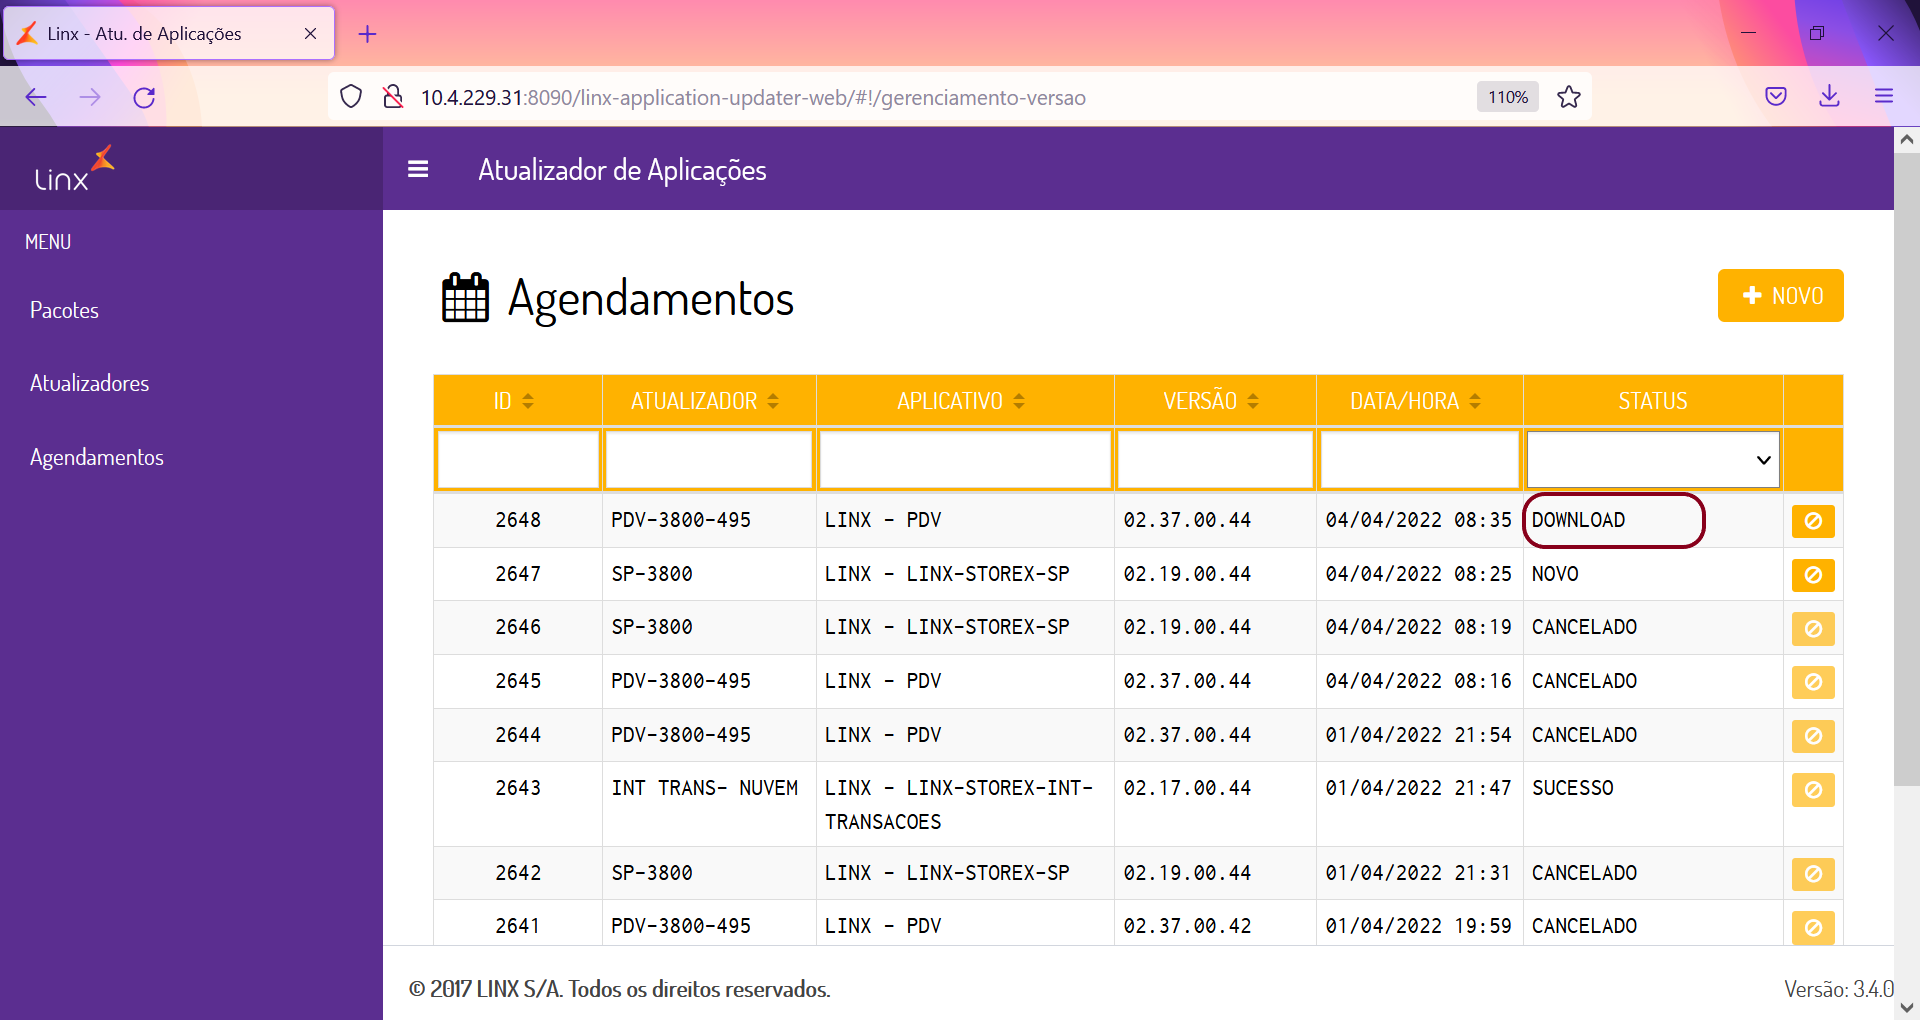Click the Versão filter input field
This screenshot has height=1020, width=1920.
(1215, 460)
